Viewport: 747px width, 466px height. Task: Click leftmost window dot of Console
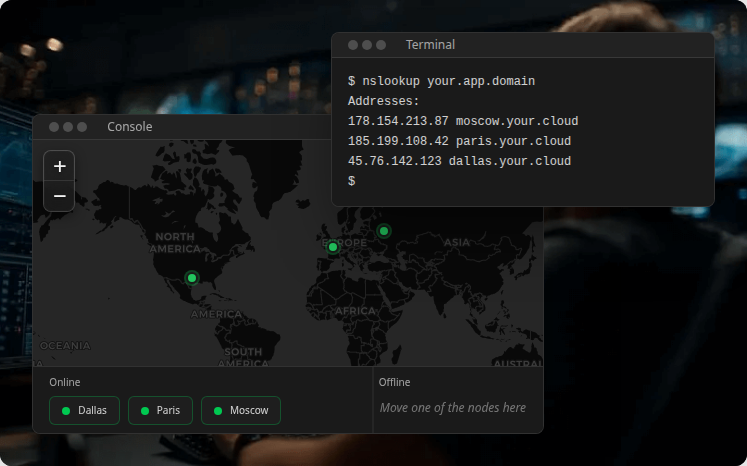pos(54,127)
